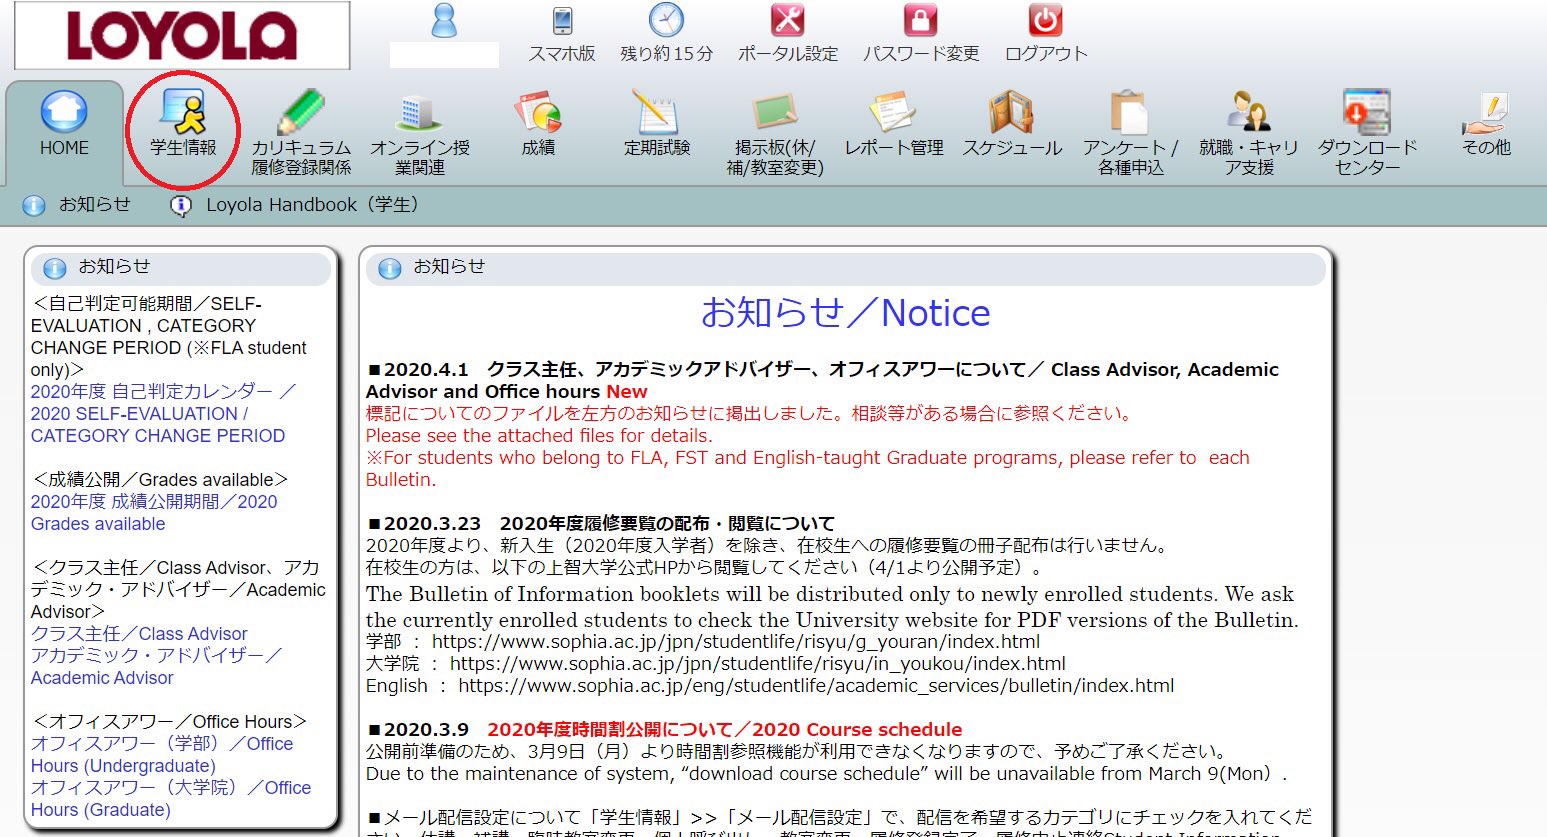Open アカデミック・アドバイザー Academic Advisor link
The image size is (1547, 837).
coord(157,666)
